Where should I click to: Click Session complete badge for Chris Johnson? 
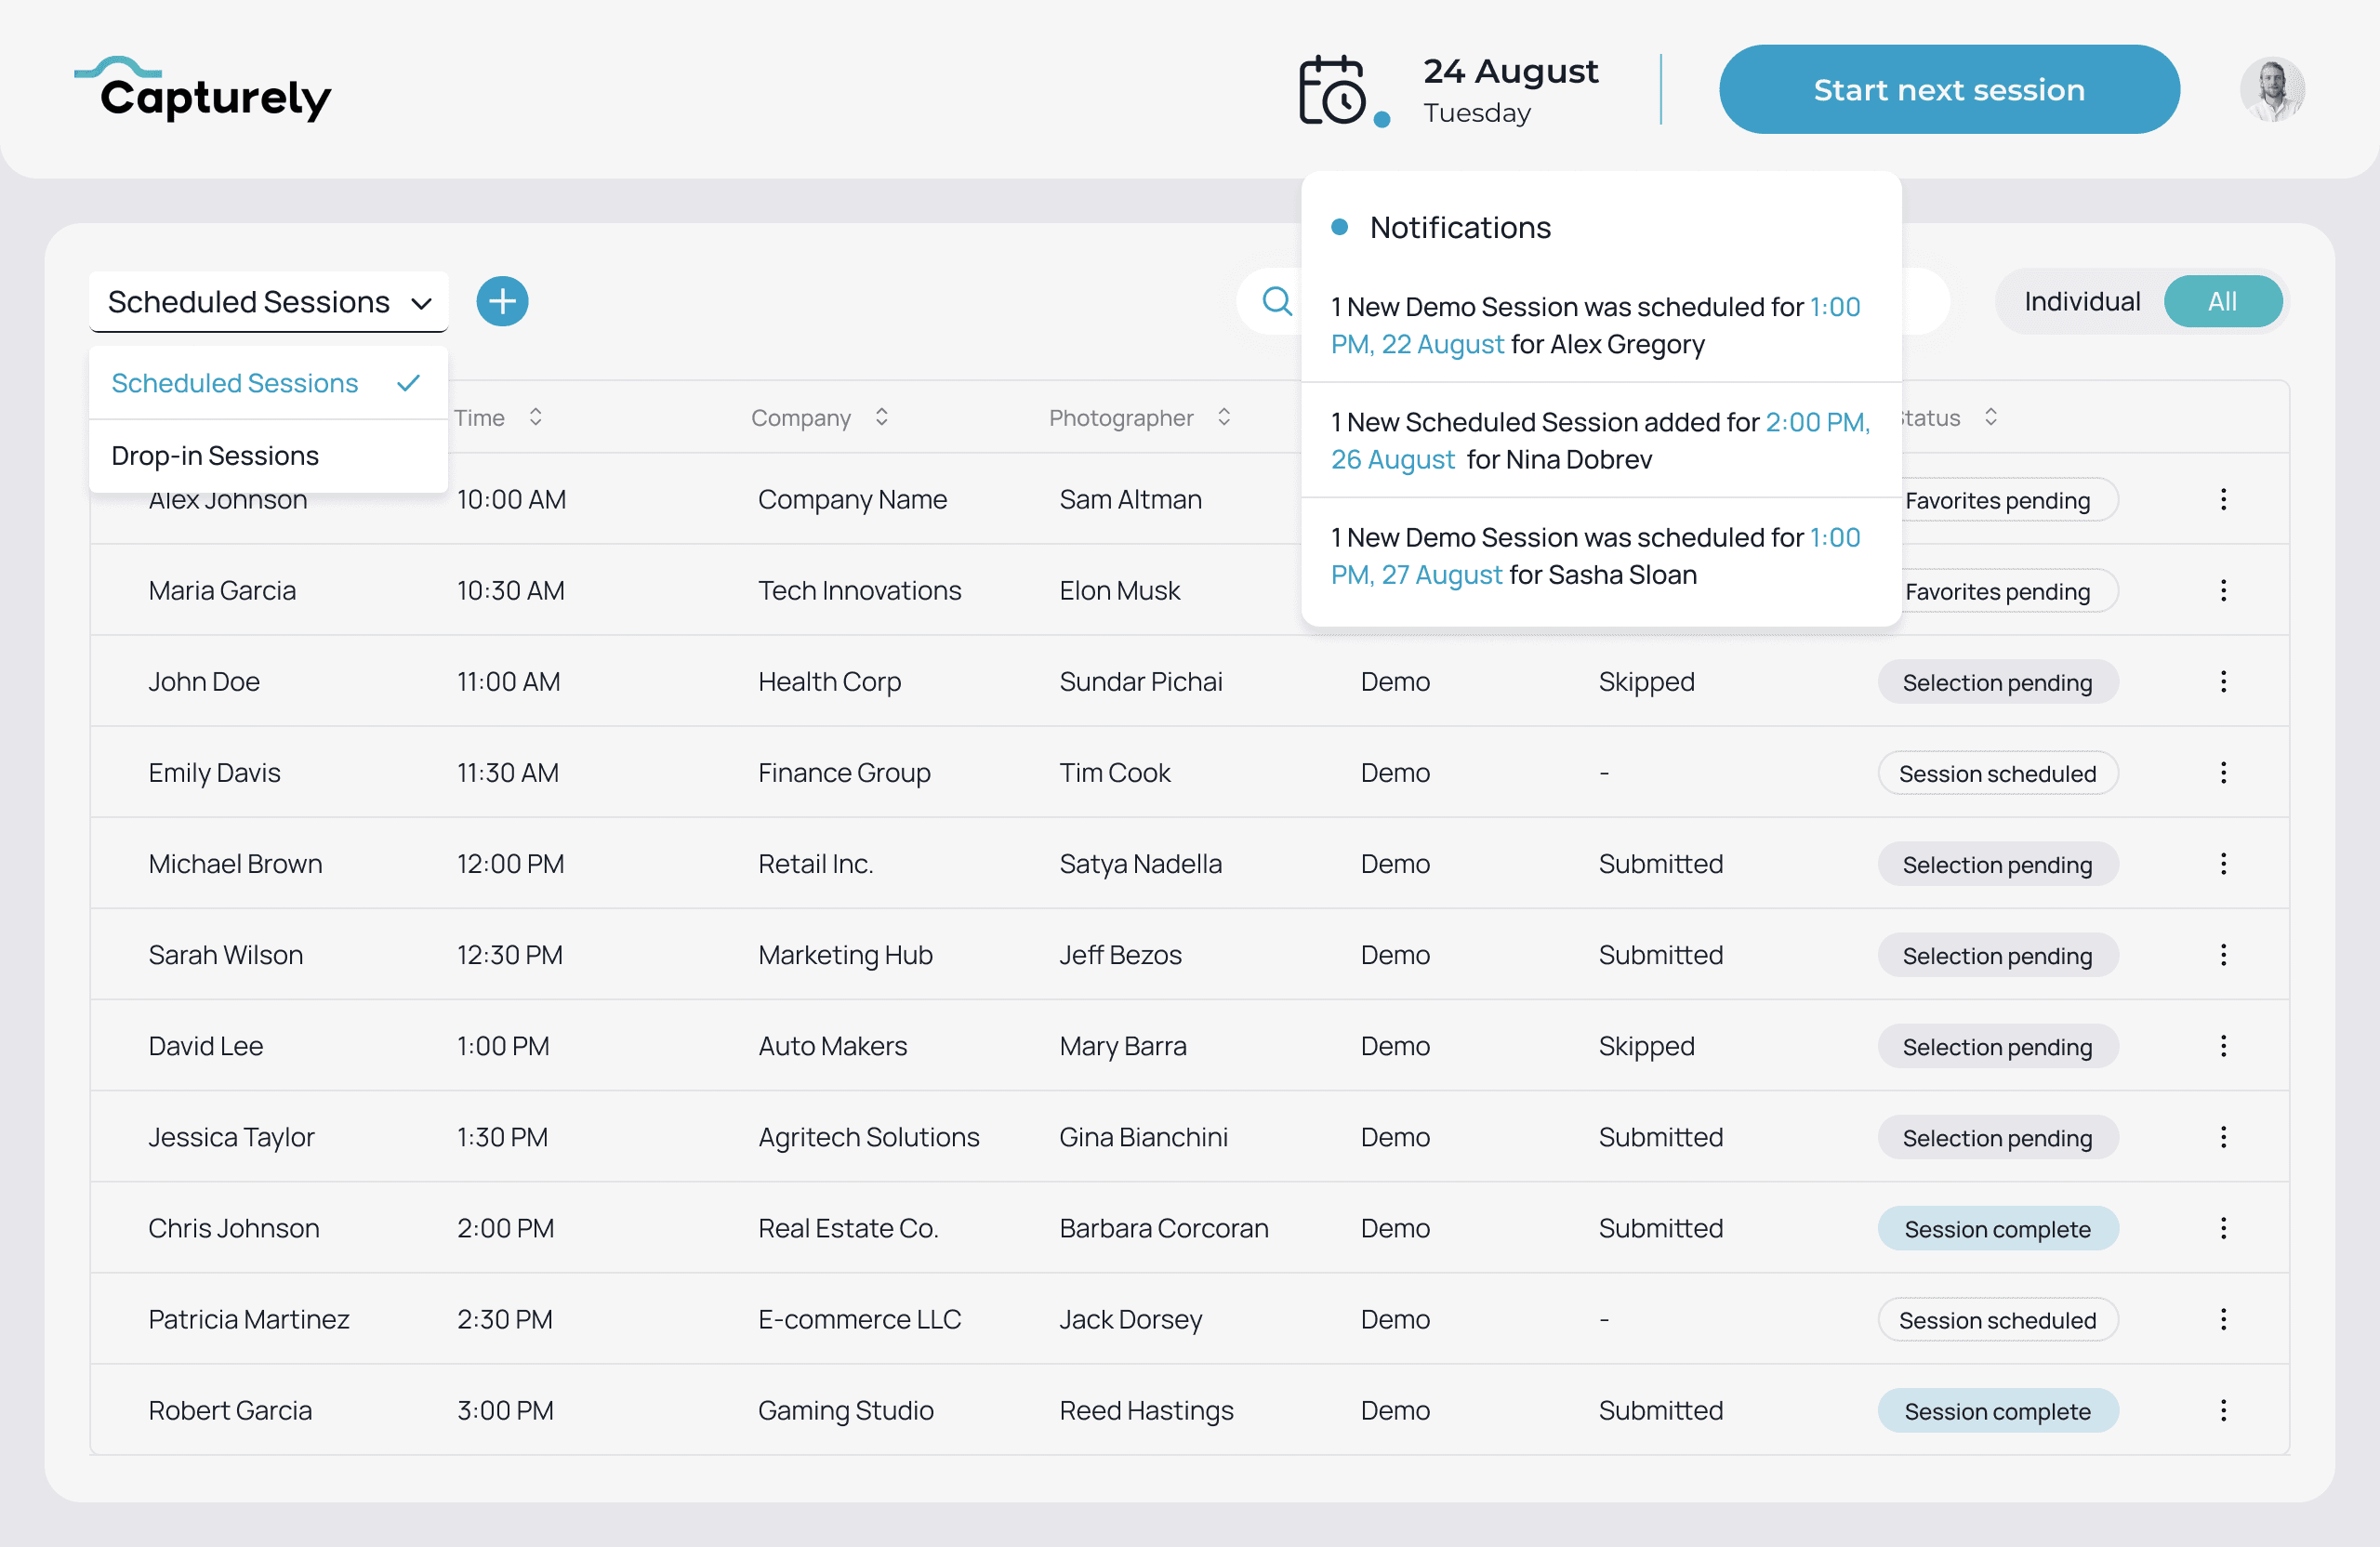pos(1997,1229)
